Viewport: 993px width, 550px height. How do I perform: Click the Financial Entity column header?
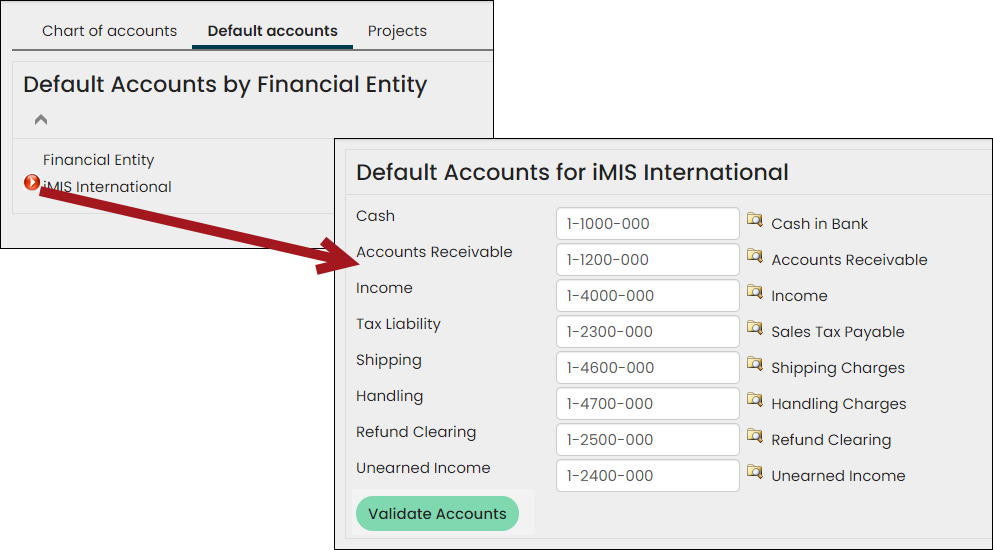pyautogui.click(x=98, y=160)
